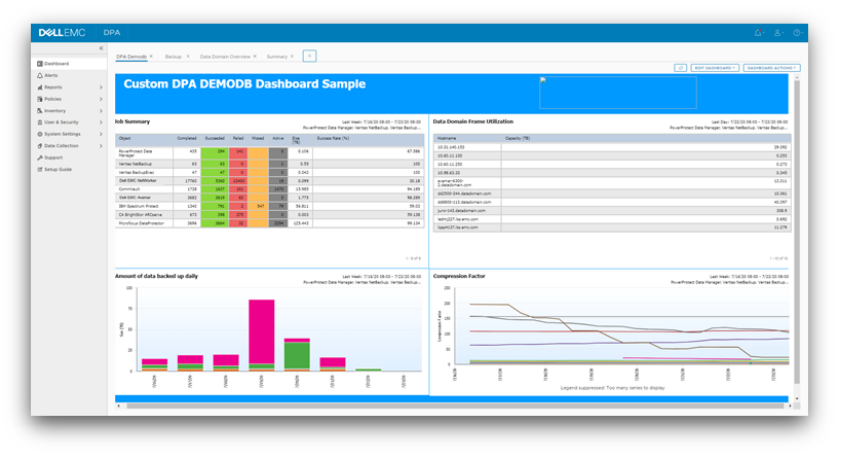Click the Policies icon in sidebar
This screenshot has width=842, height=455.
(40, 99)
